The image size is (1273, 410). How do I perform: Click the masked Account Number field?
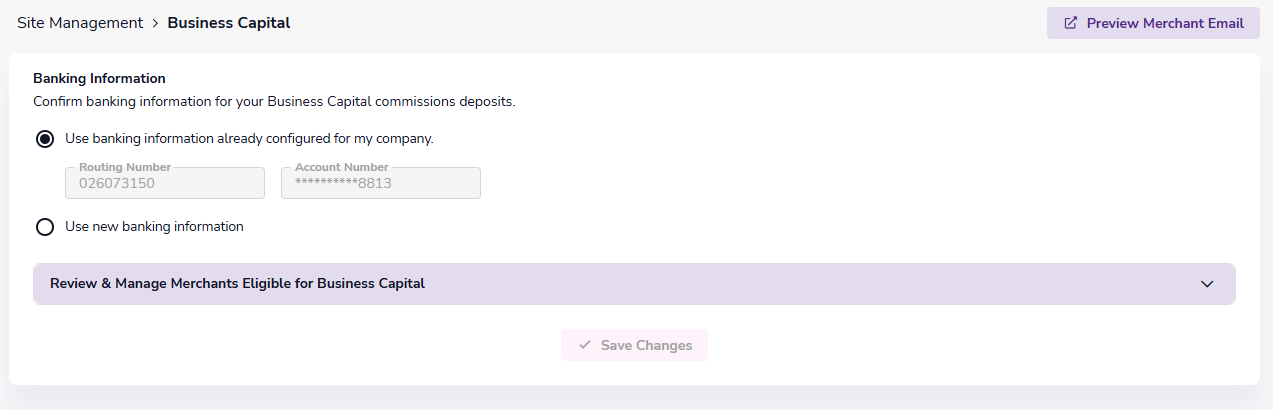point(381,184)
